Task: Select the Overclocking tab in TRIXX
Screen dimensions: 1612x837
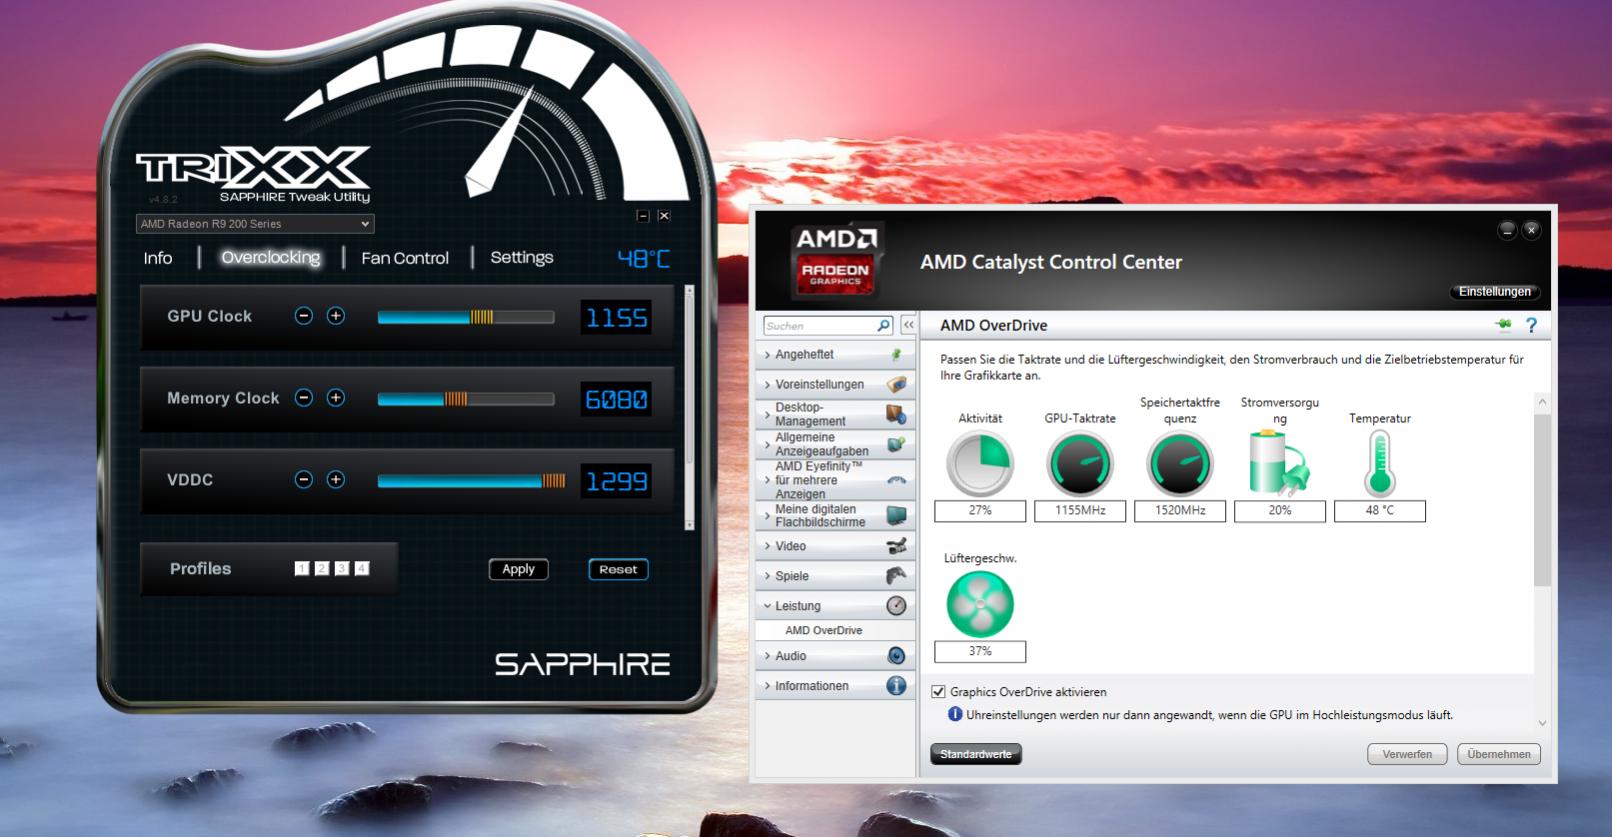Action: 271,258
